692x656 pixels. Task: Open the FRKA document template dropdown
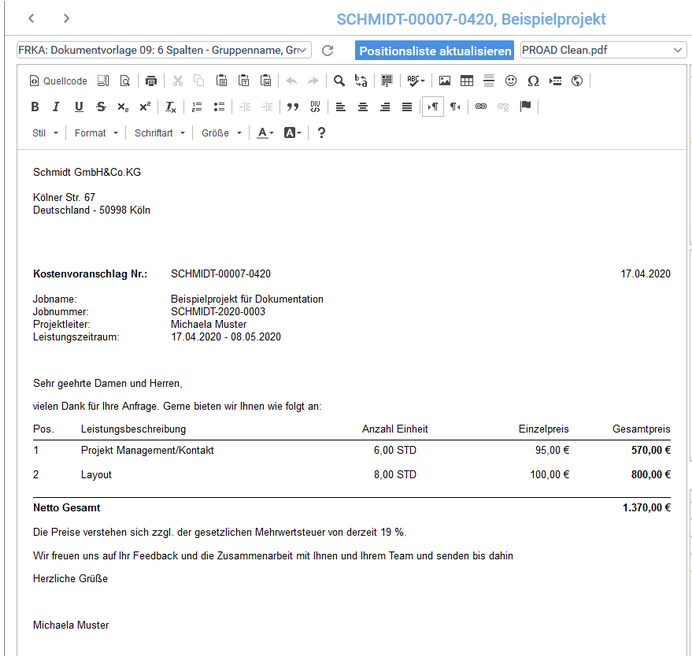[x=164, y=50]
